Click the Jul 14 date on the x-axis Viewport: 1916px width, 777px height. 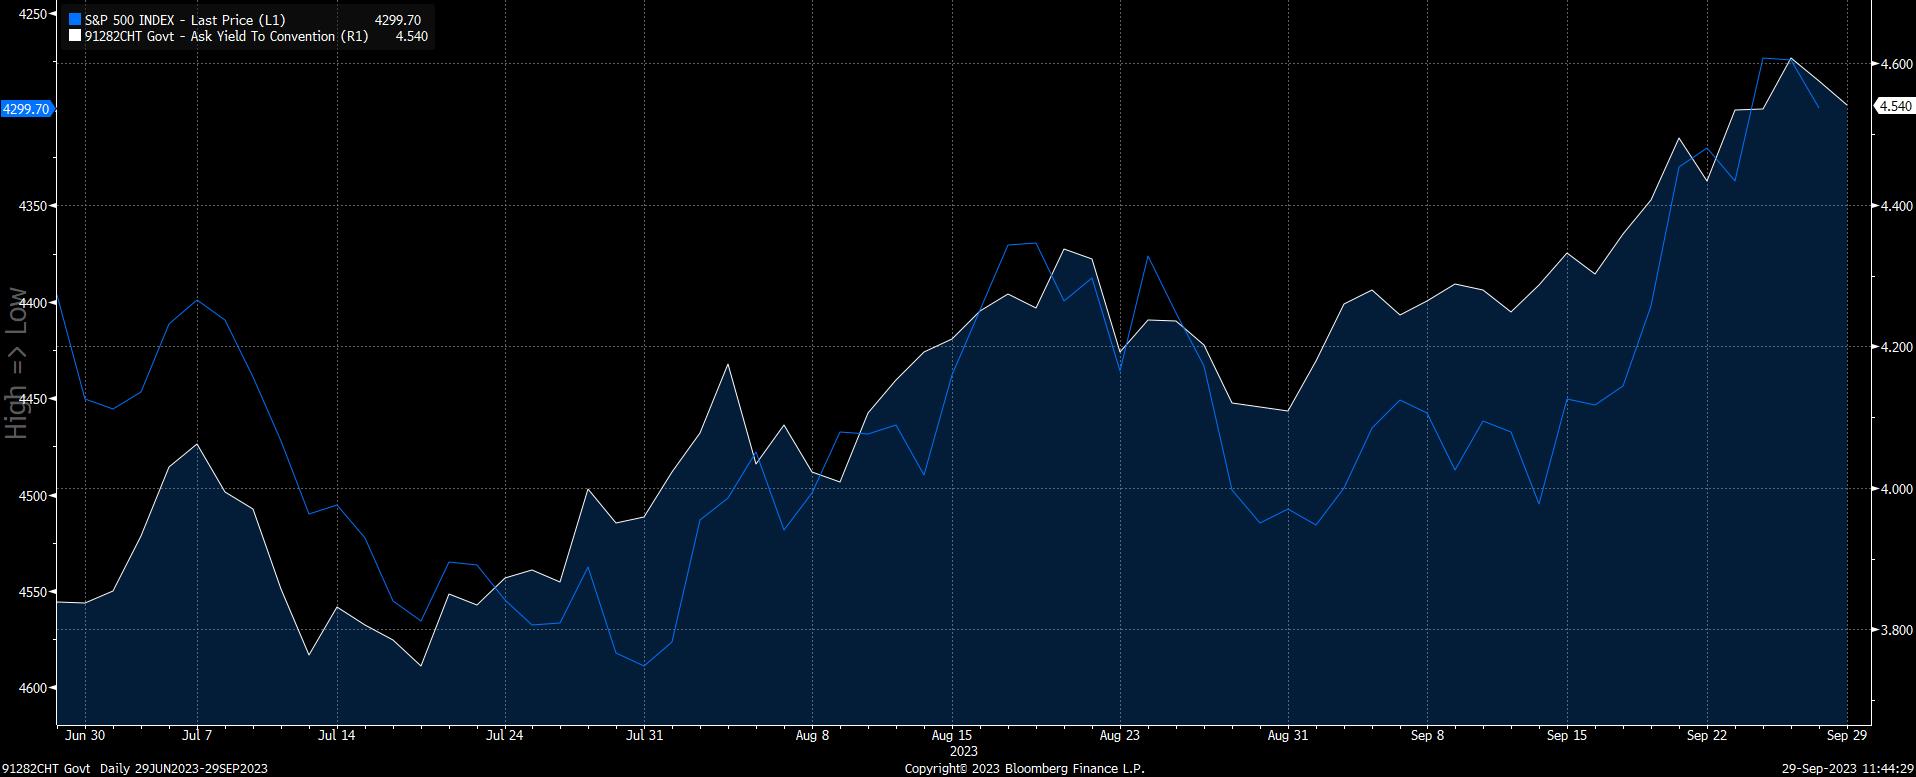click(x=336, y=736)
